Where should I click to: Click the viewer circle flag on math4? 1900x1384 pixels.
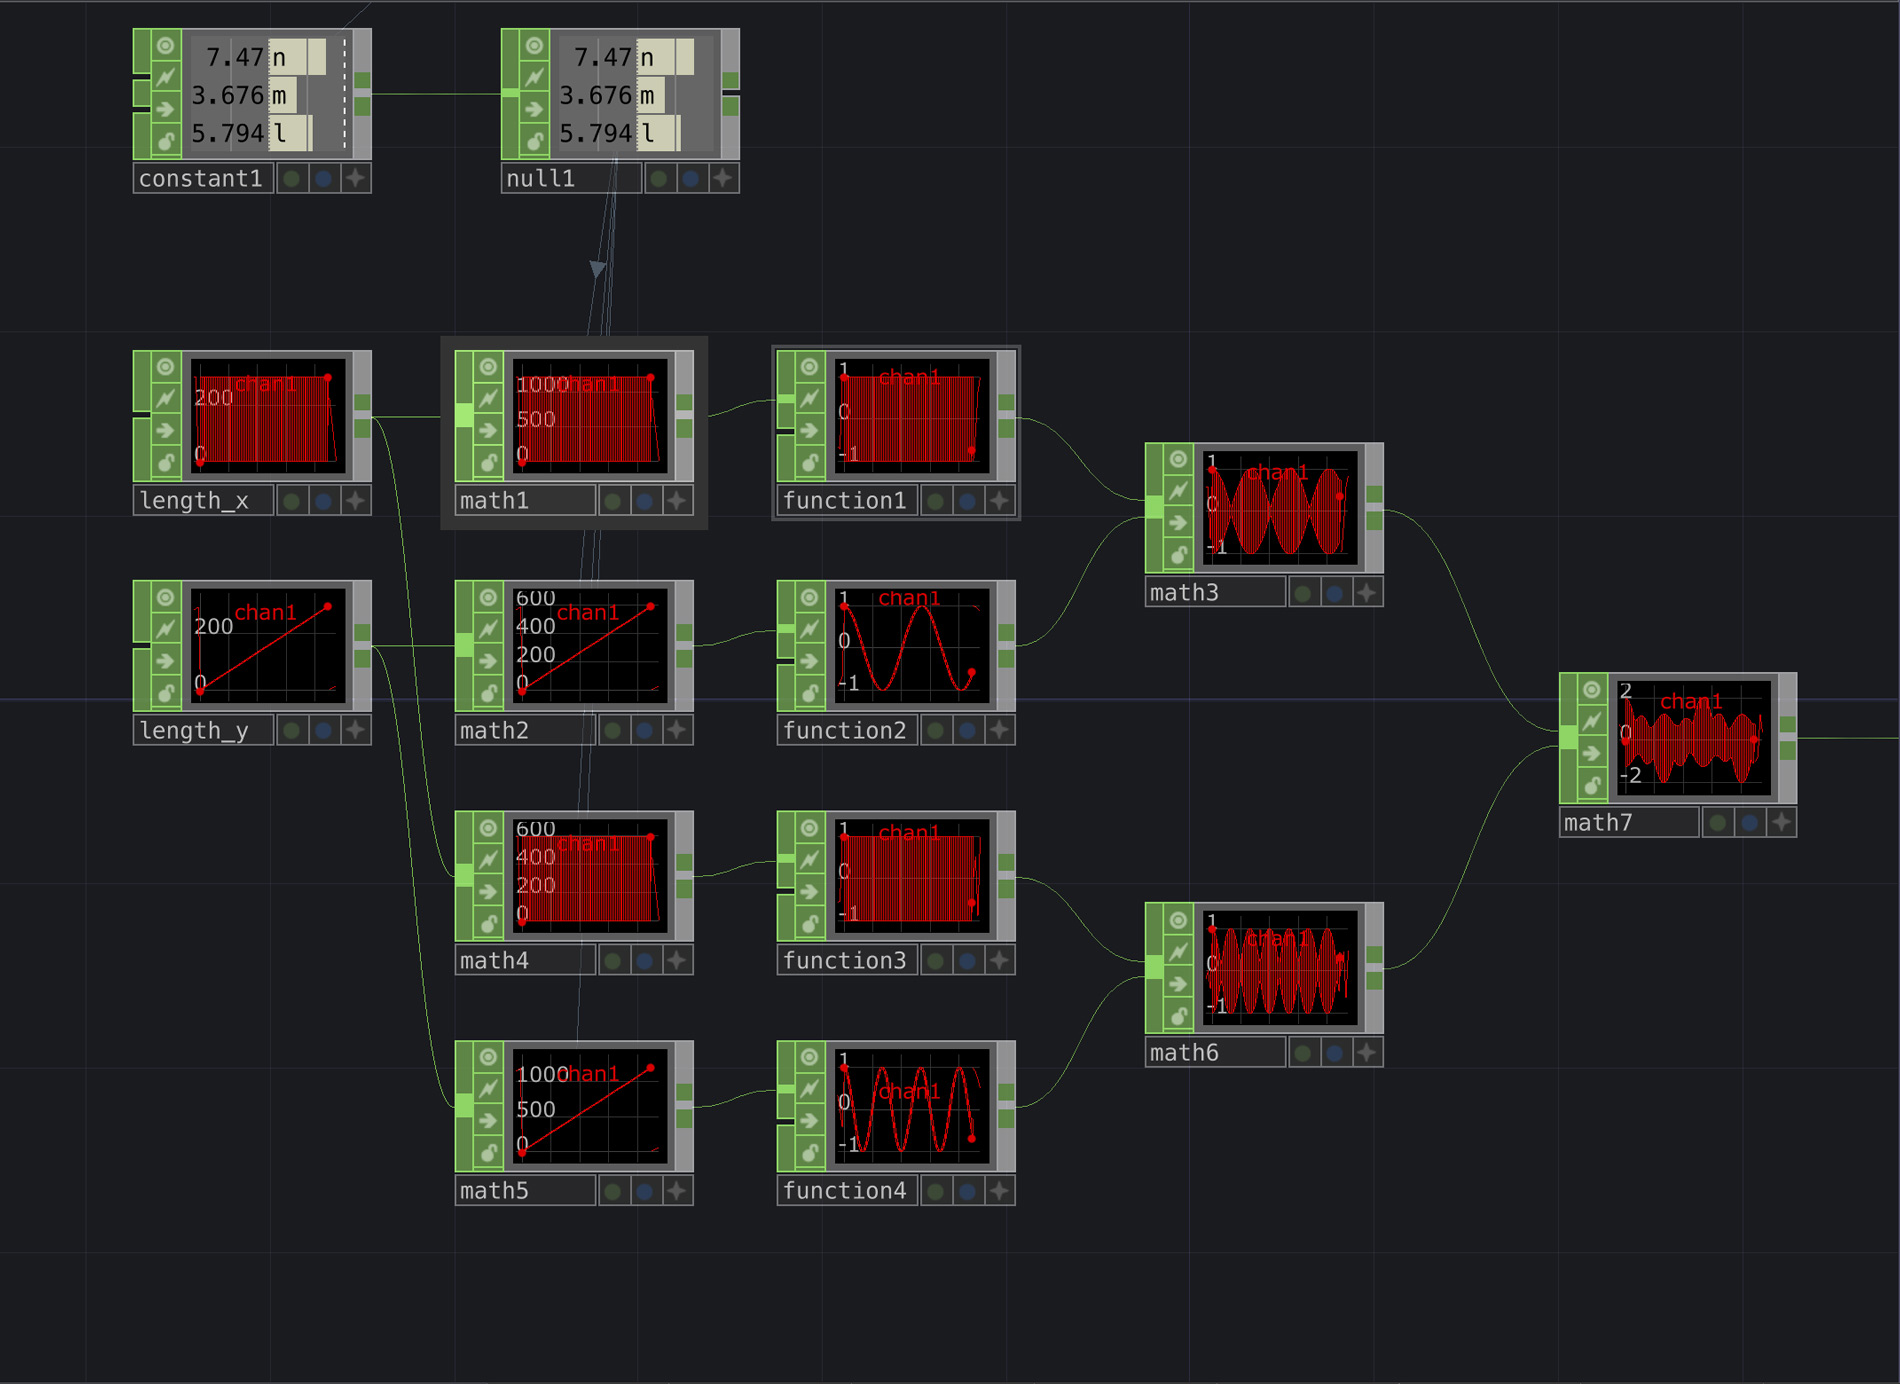[x=488, y=827]
